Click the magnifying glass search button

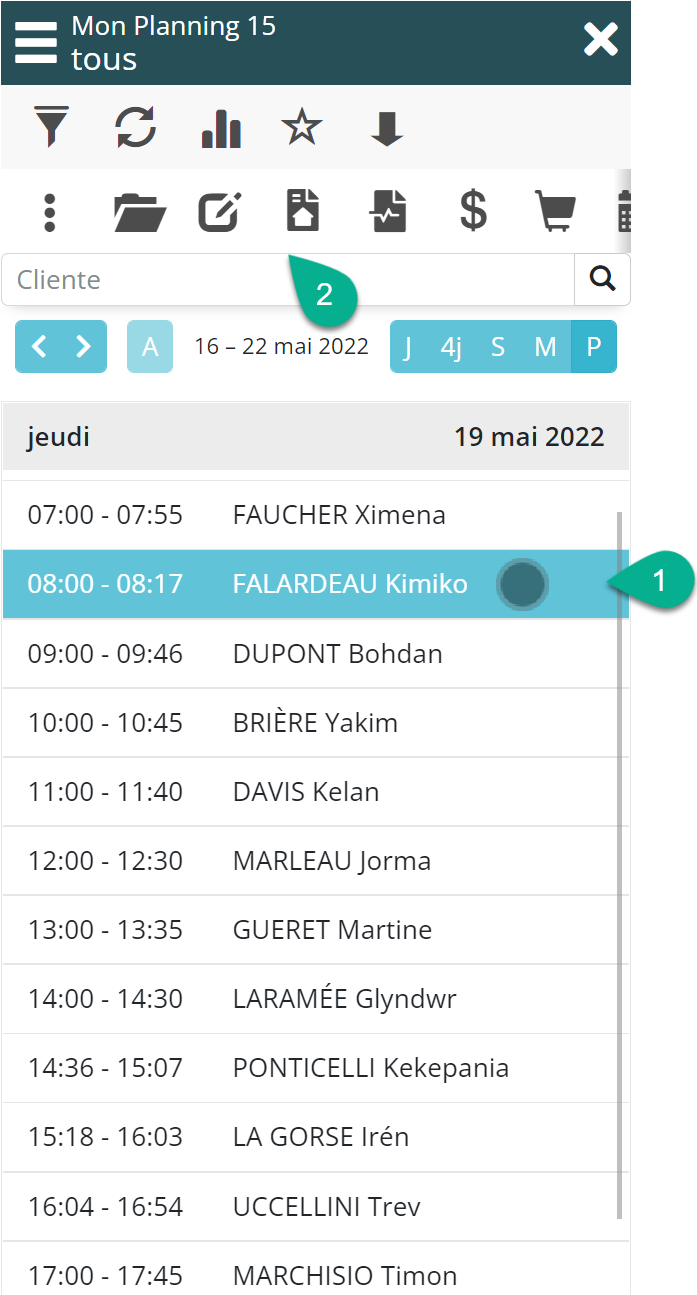602,280
